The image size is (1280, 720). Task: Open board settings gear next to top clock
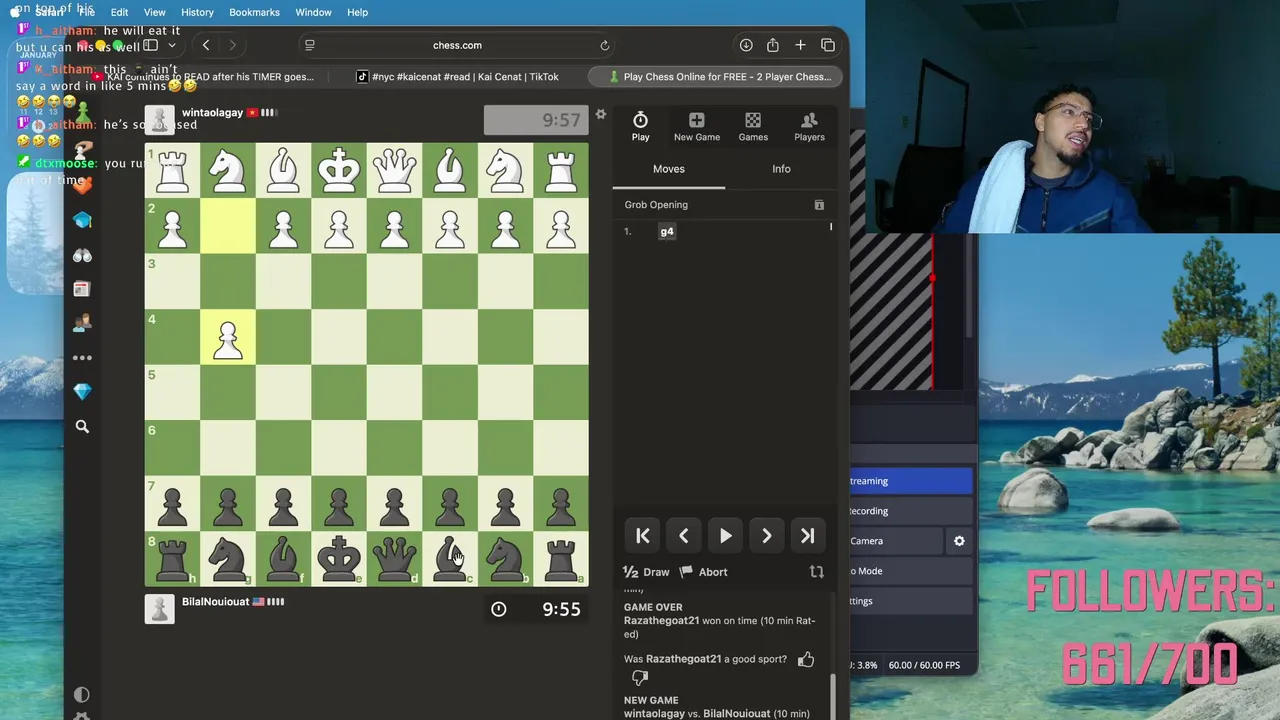[x=601, y=114]
